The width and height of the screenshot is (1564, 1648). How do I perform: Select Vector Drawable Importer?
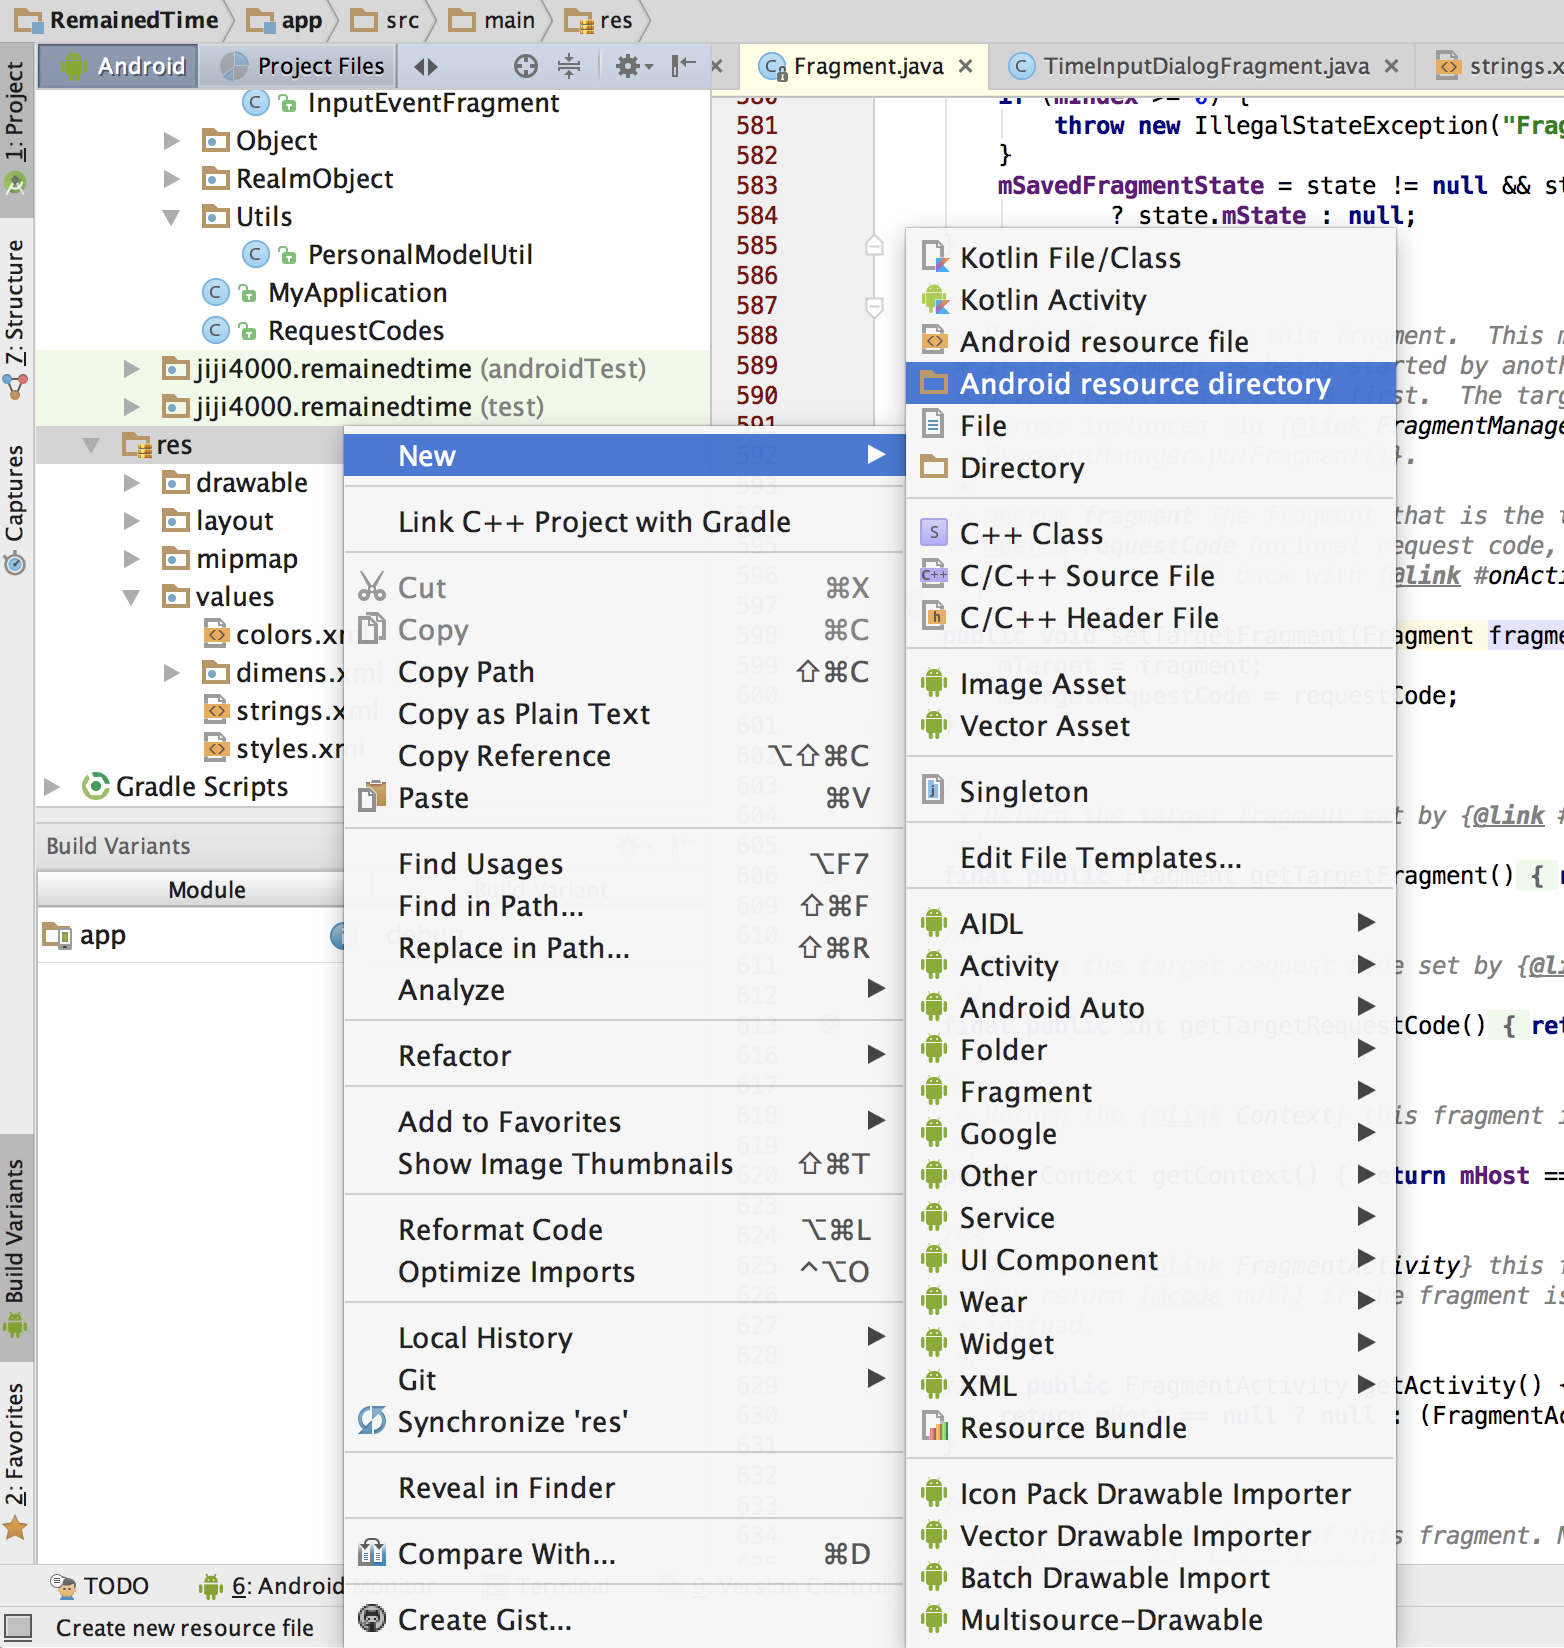1150,1536
